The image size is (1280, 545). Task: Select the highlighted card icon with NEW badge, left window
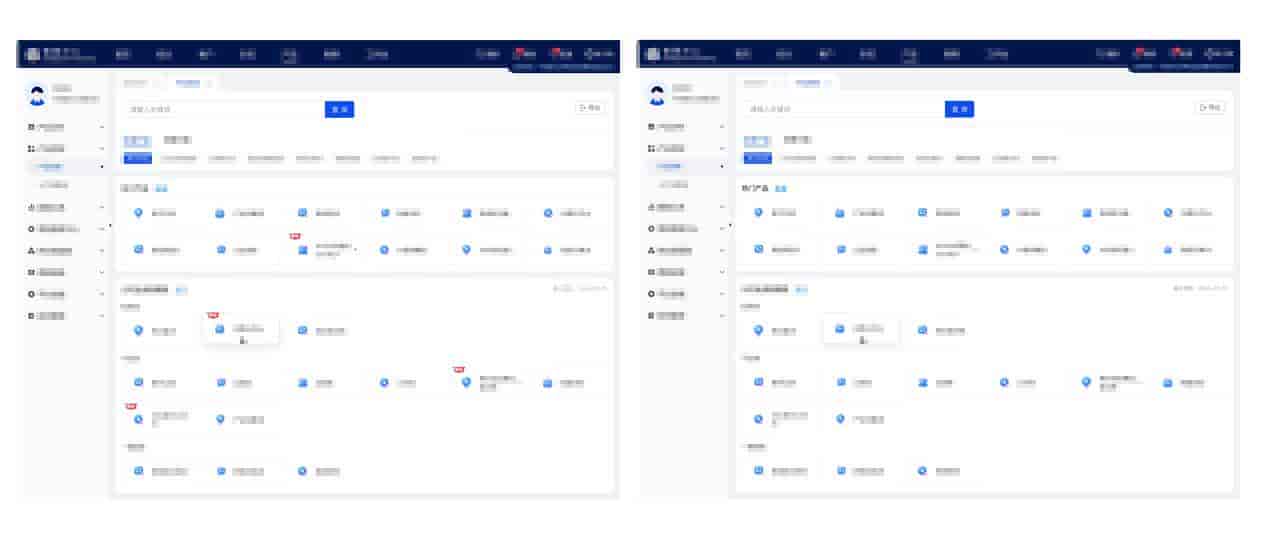[221, 329]
